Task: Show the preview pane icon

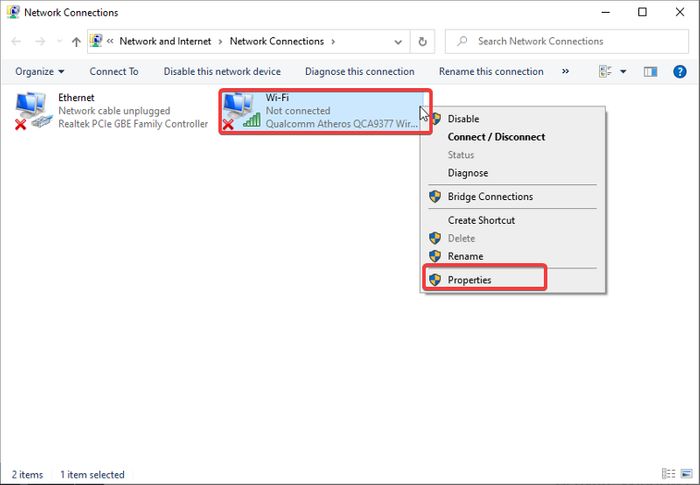Action: [x=651, y=72]
